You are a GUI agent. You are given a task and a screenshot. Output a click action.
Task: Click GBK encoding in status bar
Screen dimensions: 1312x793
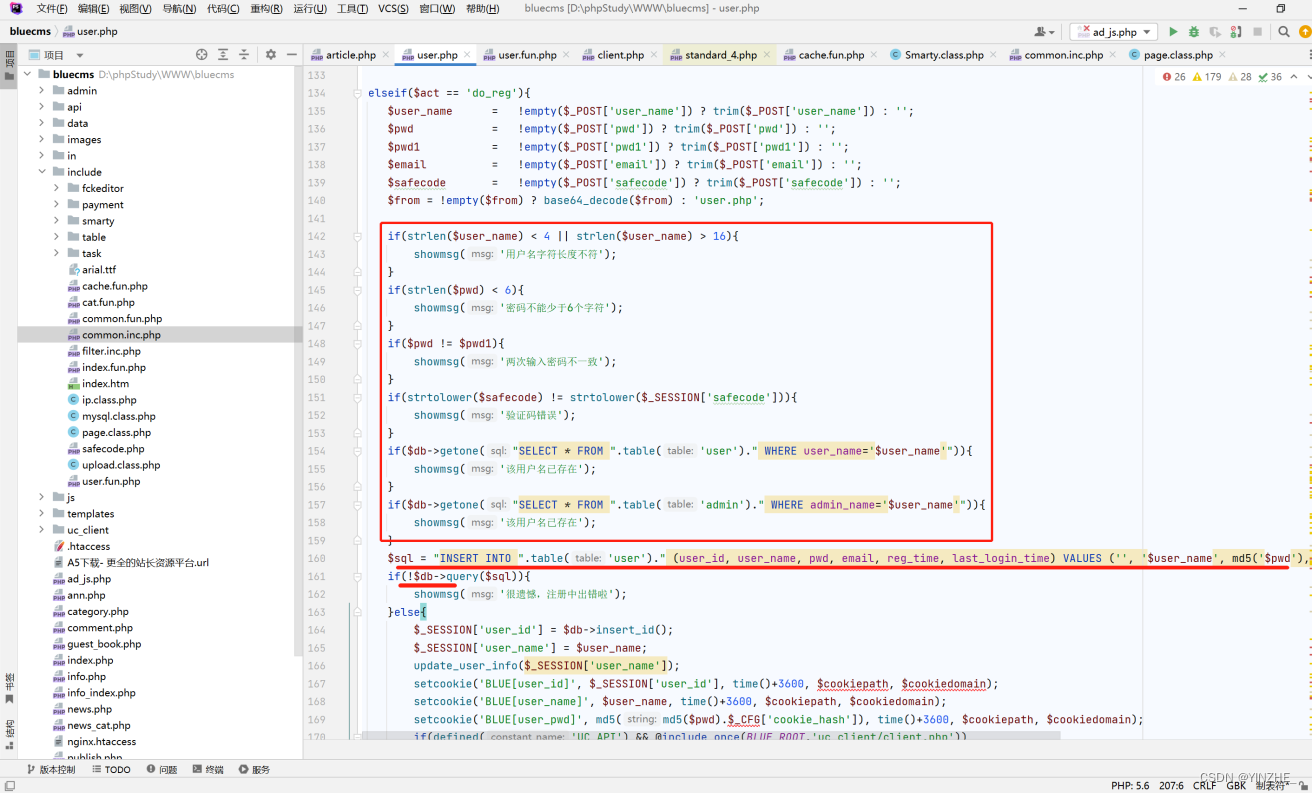pyautogui.click(x=1237, y=786)
